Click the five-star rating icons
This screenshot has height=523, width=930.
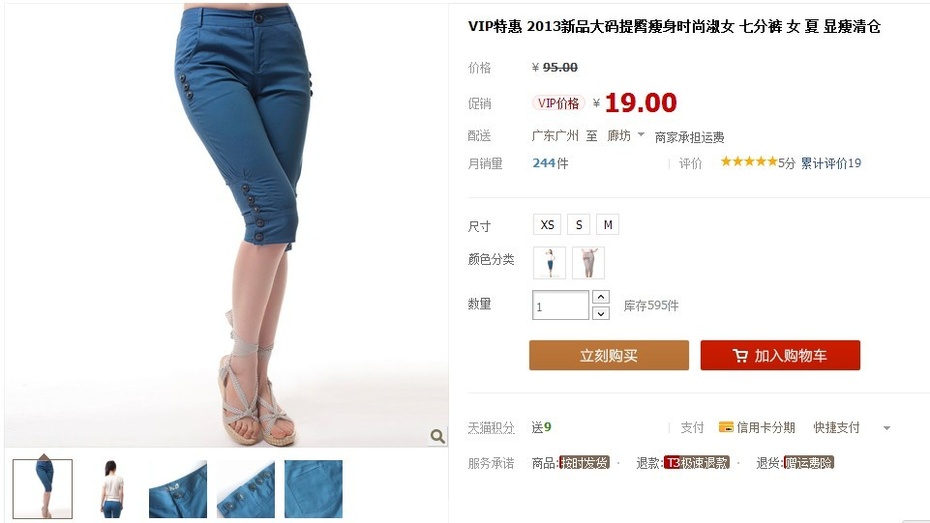tap(749, 161)
